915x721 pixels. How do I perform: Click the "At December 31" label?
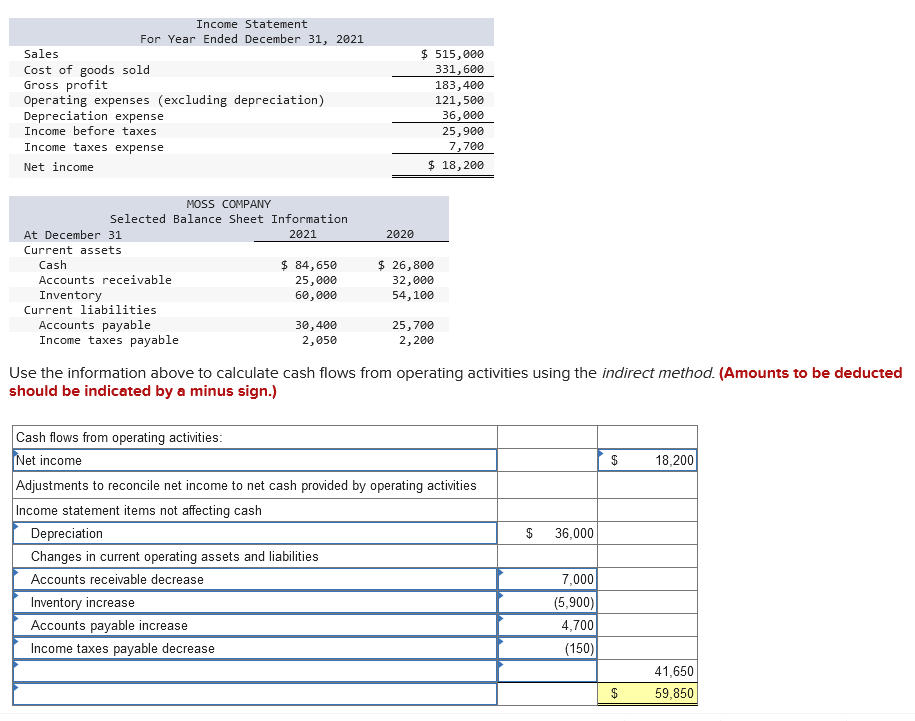72,234
